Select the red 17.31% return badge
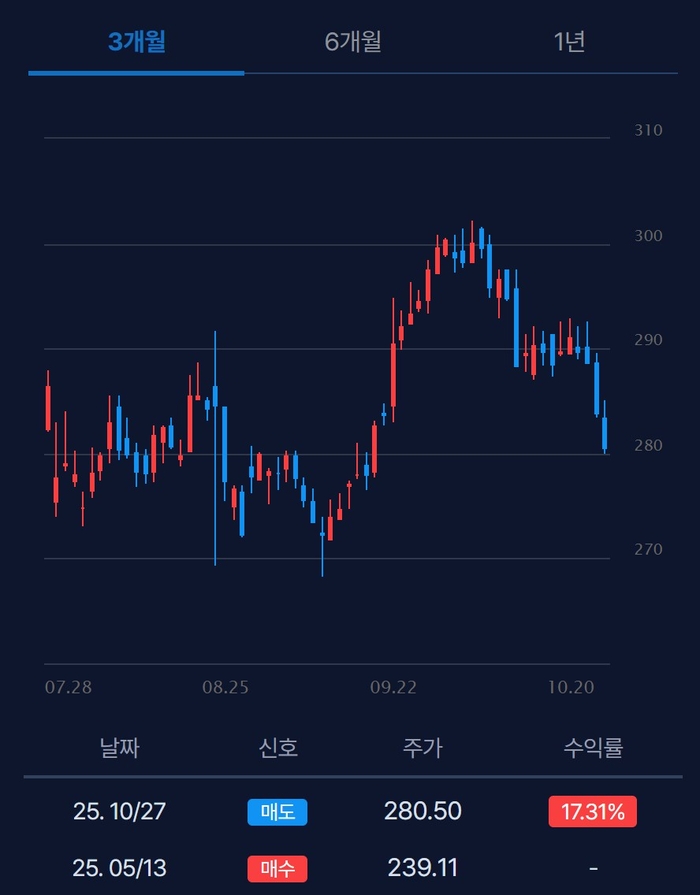 point(592,812)
